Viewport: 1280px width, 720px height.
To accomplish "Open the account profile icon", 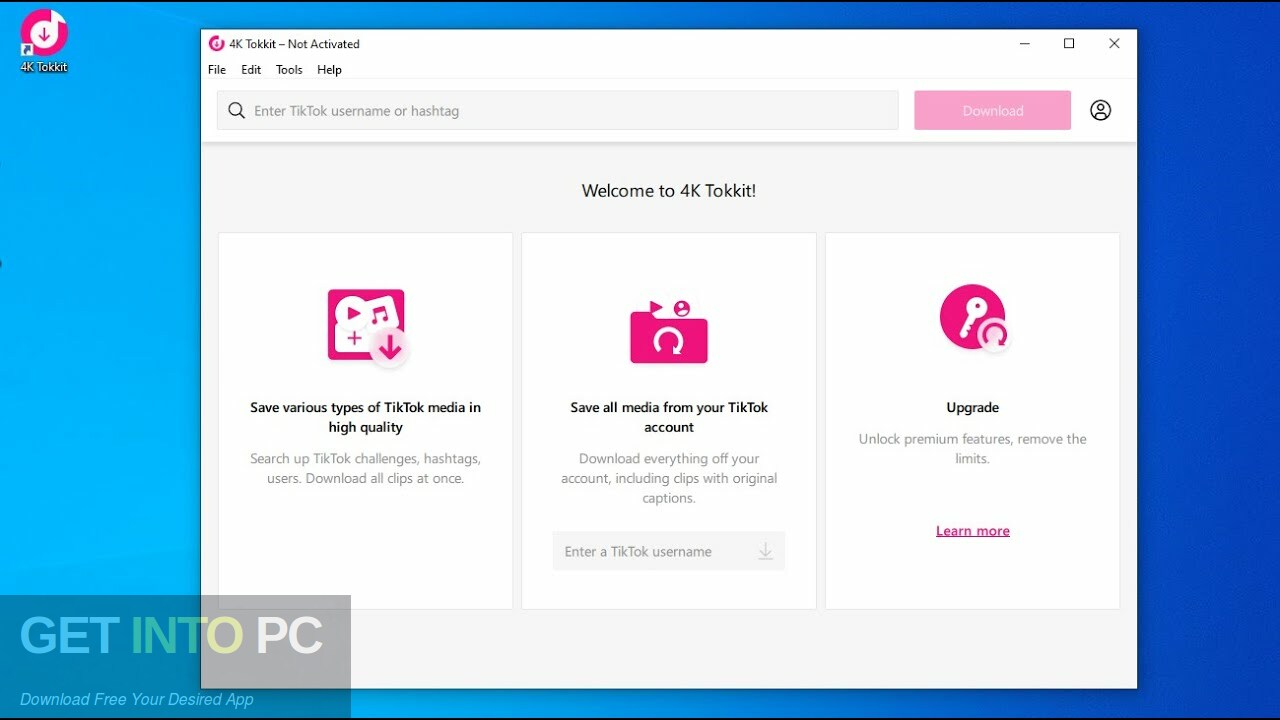I will [1100, 110].
